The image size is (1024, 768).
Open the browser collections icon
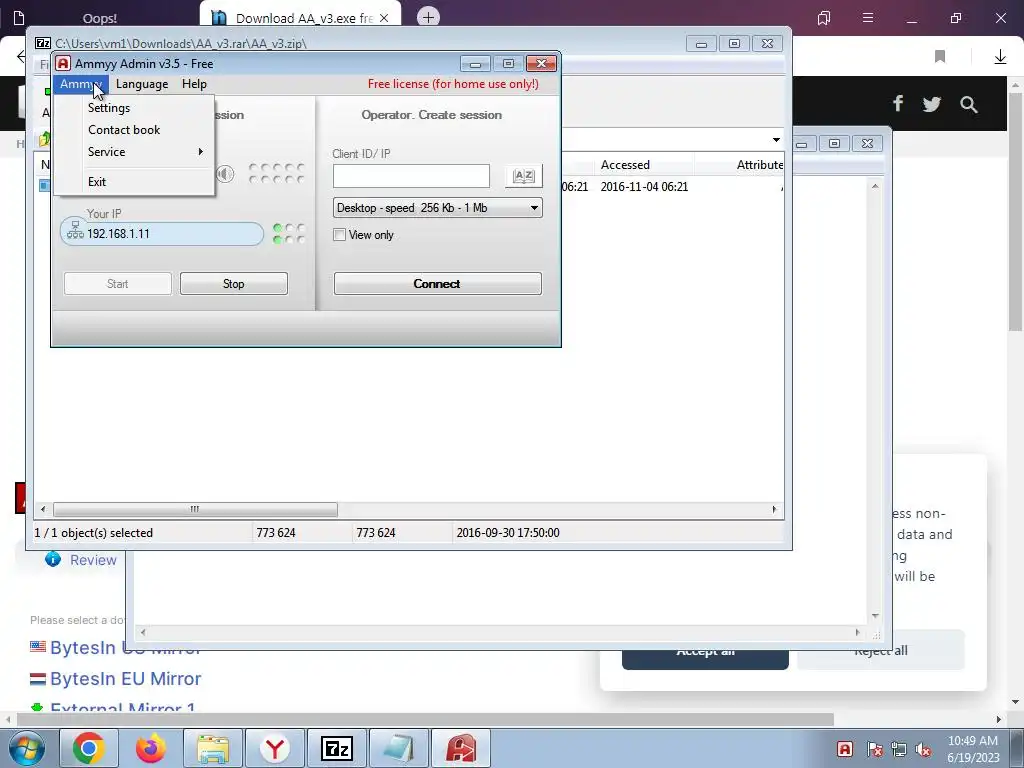tap(824, 18)
